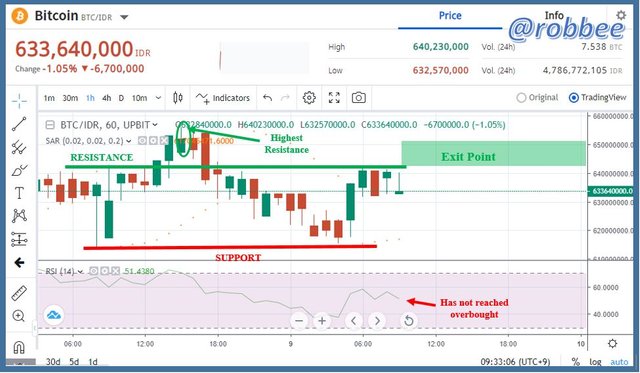This screenshot has width=640, height=373.
Task: Select the 30m timeframe
Action: click(x=70, y=98)
